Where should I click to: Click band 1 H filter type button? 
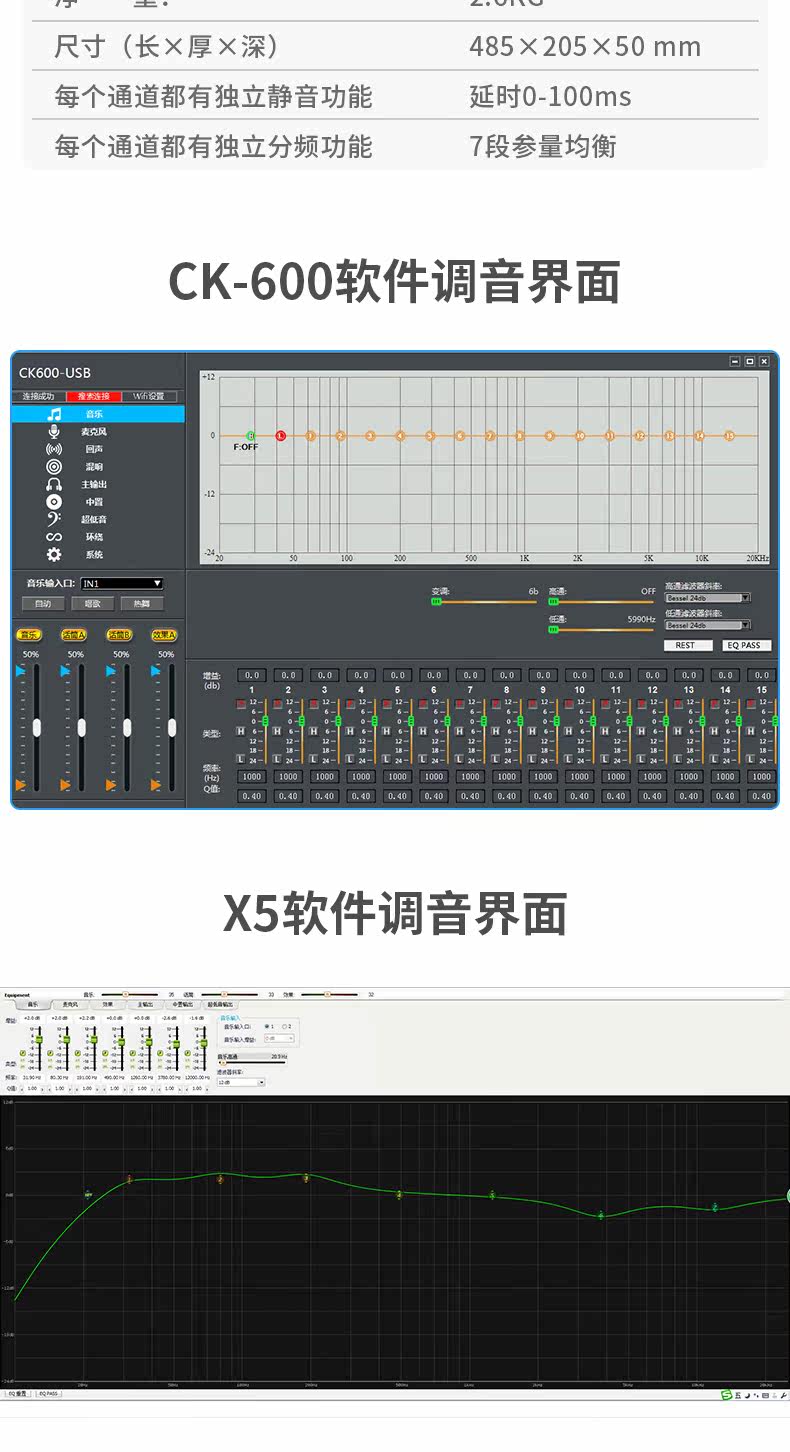point(240,731)
